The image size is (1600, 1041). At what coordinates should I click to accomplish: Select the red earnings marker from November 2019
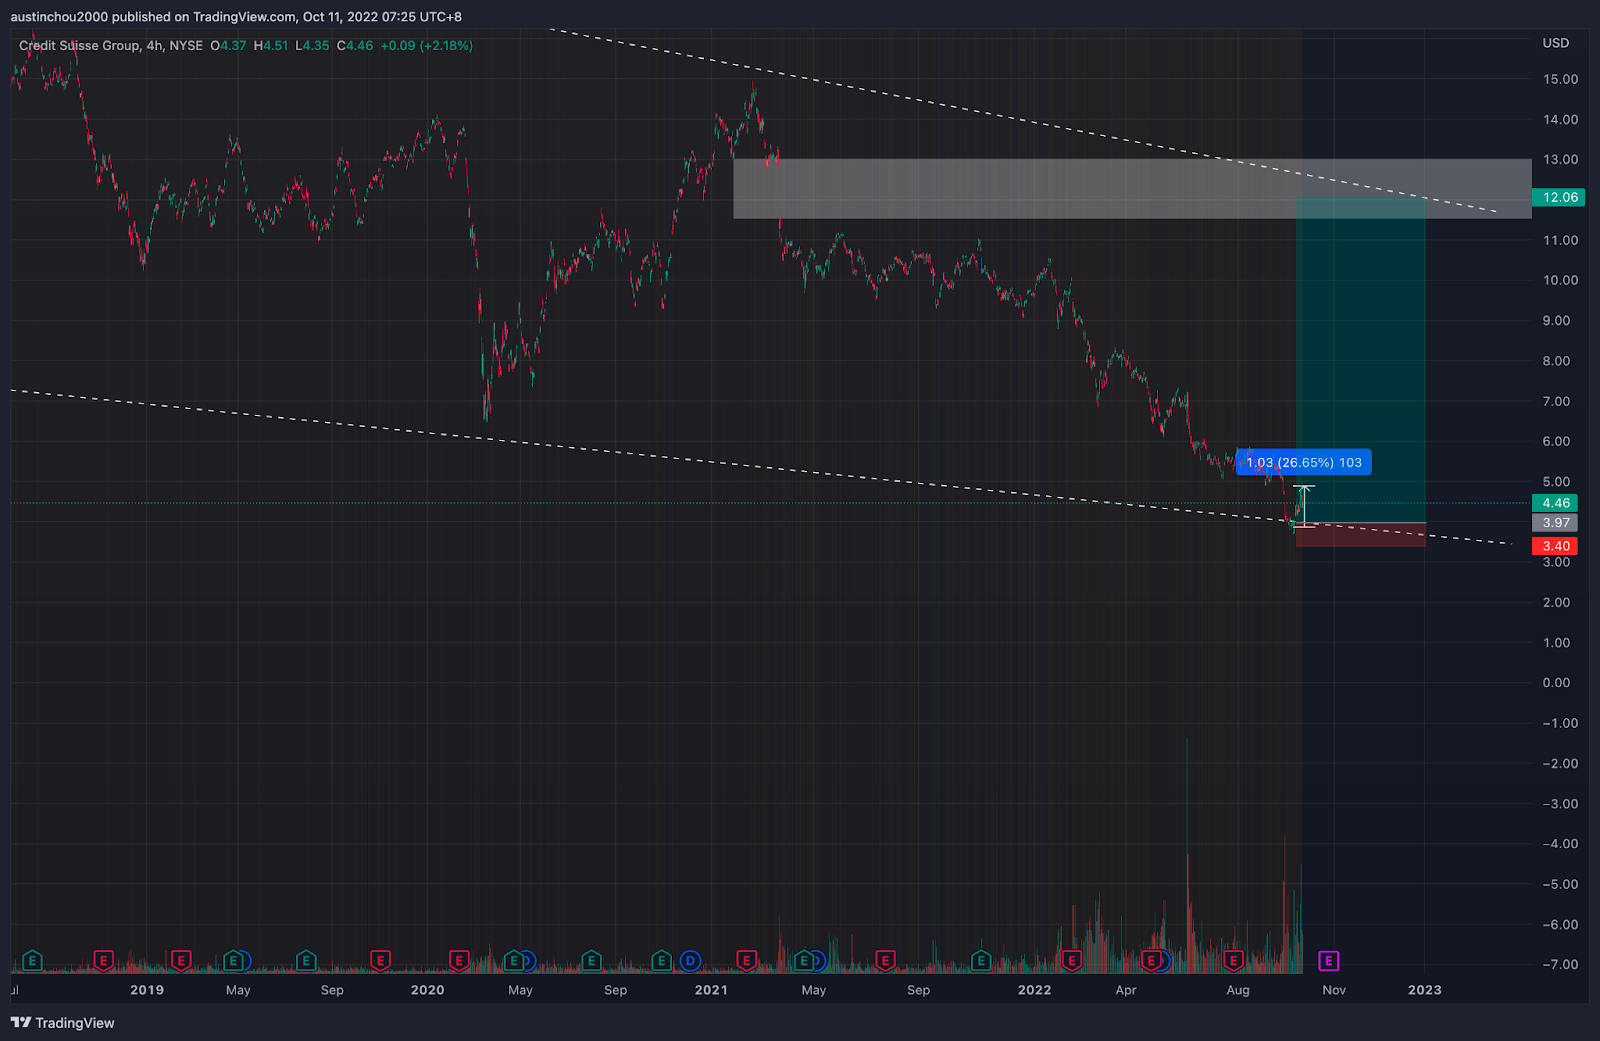pyautogui.click(x=380, y=961)
